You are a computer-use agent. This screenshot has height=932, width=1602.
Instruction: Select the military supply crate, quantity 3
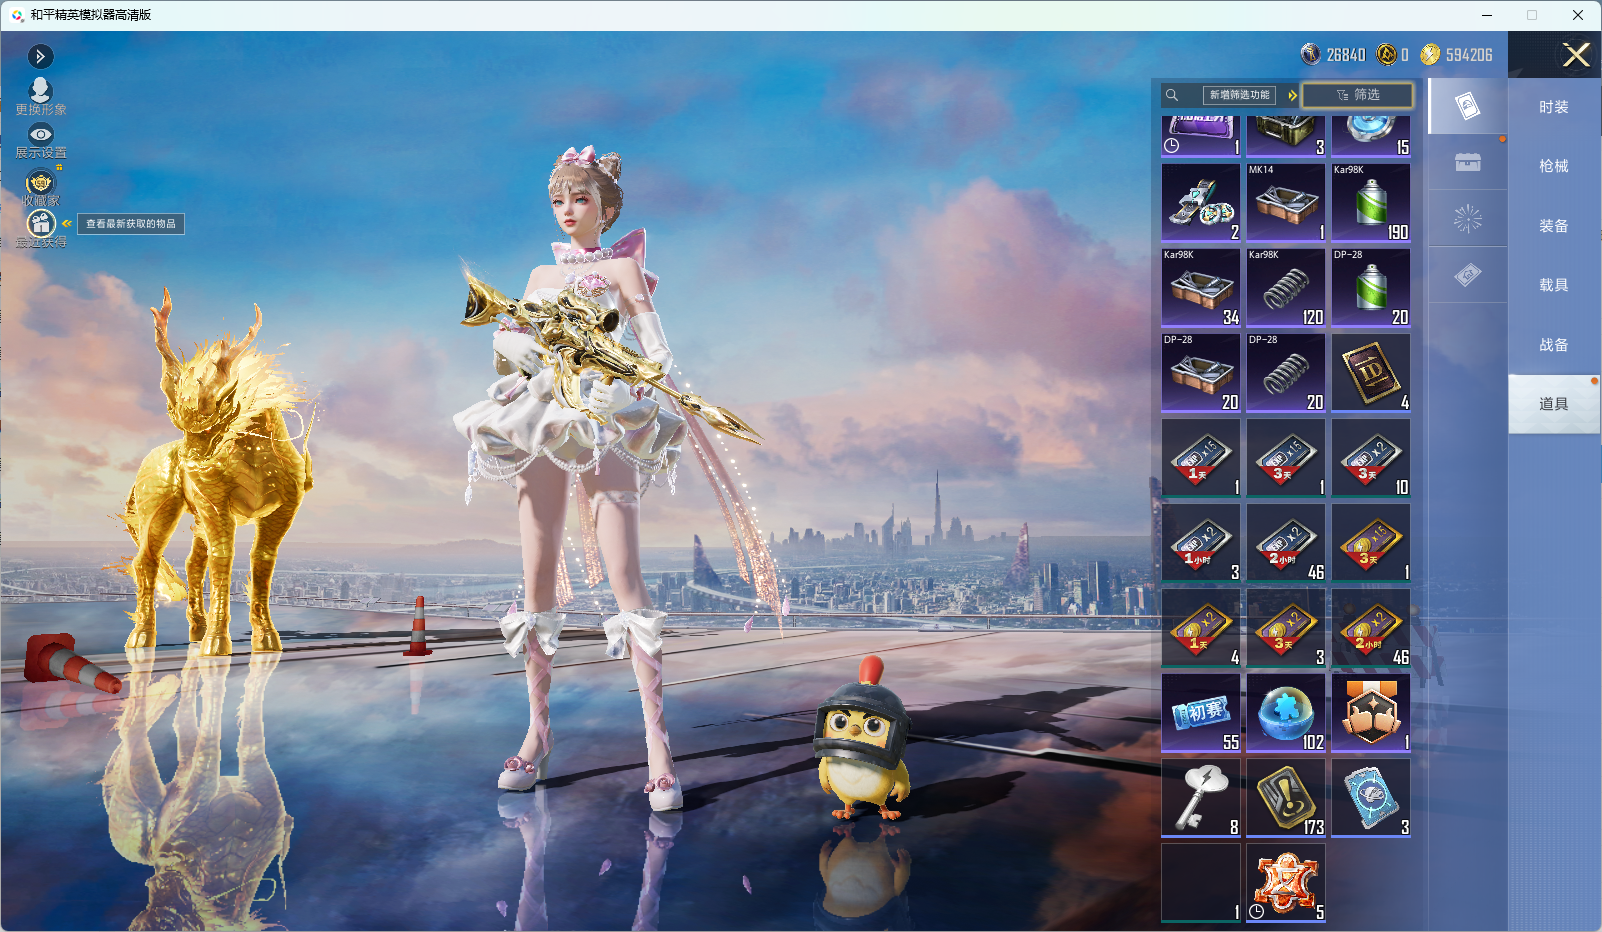1286,137
